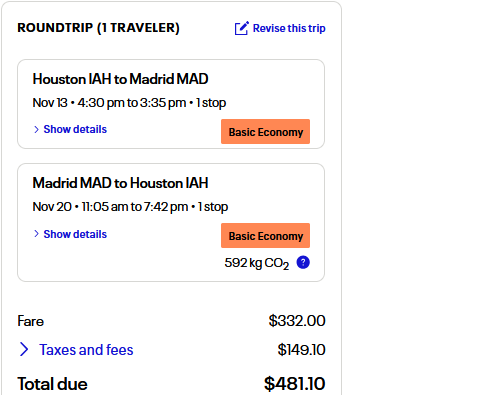Click the Nov 20 return time line
Image resolution: width=500 pixels, height=395 pixels.
click(x=130, y=207)
